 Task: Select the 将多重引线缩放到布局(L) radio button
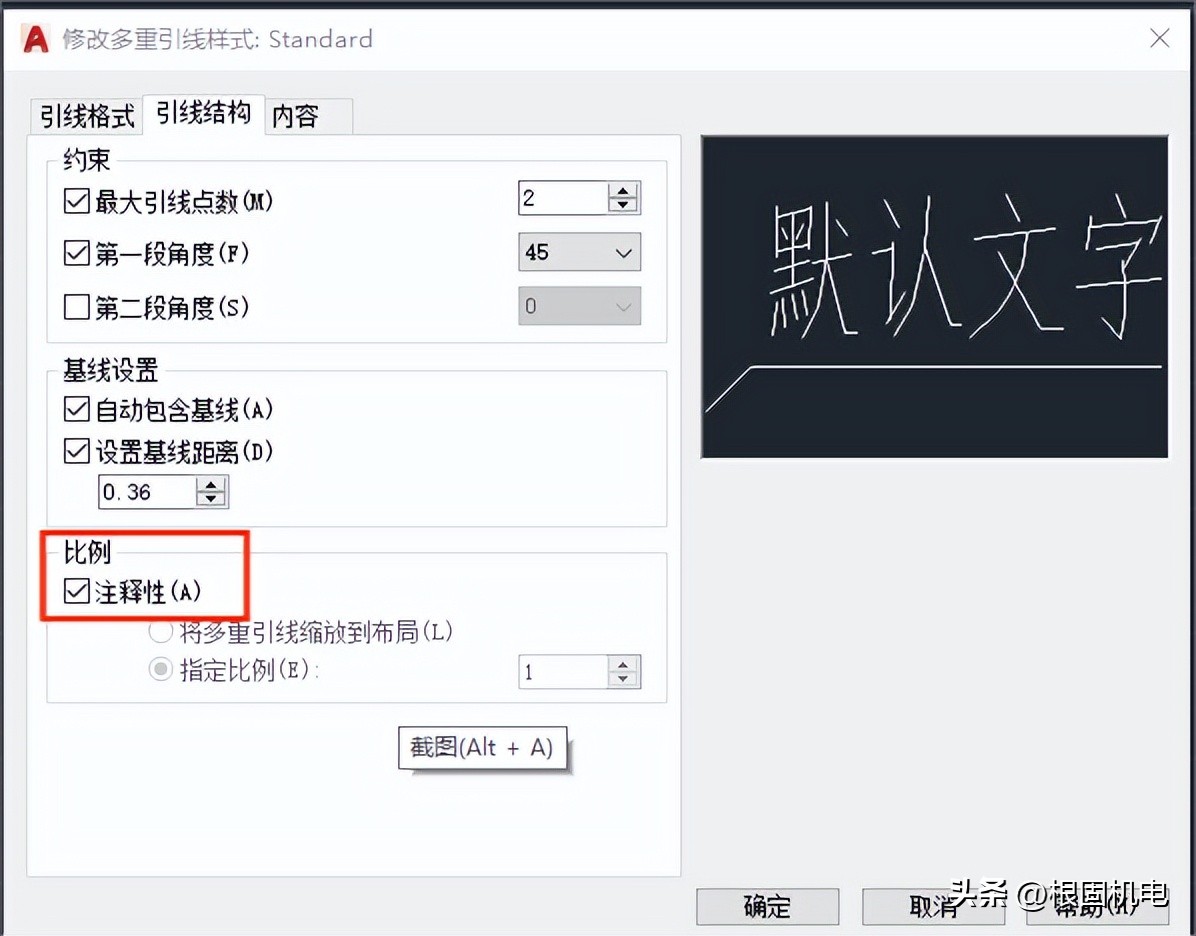160,631
